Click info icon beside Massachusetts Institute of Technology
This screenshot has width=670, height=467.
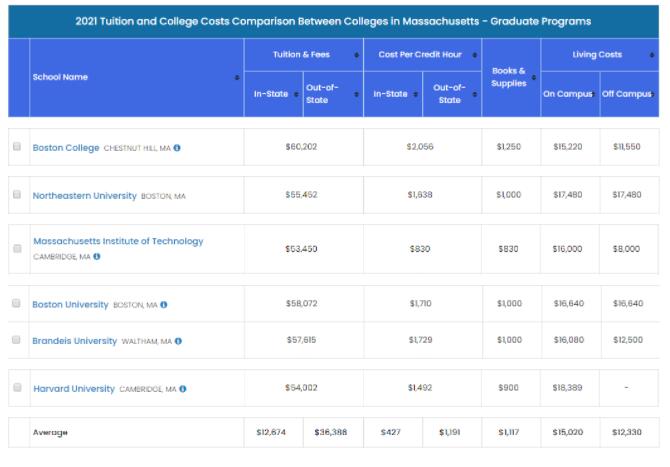click(97, 256)
